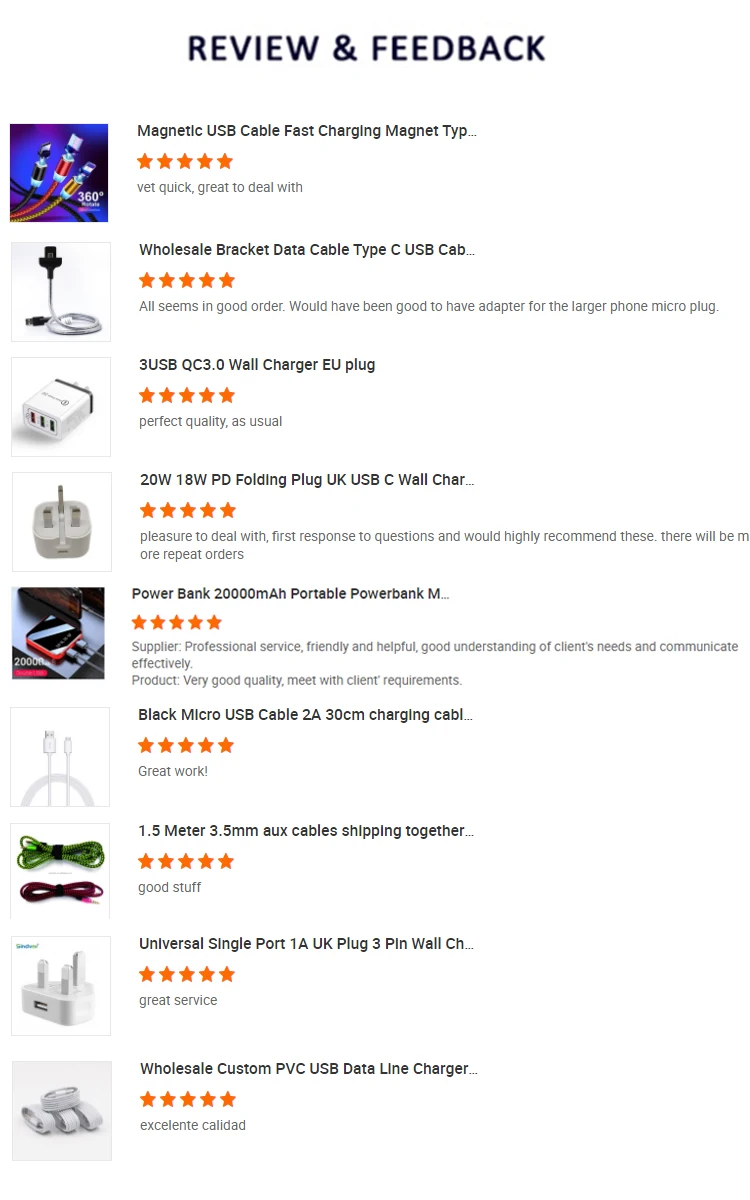The image size is (750, 1200).
Task: Open the 20W PD Folding Plug image
Action: 62,522
